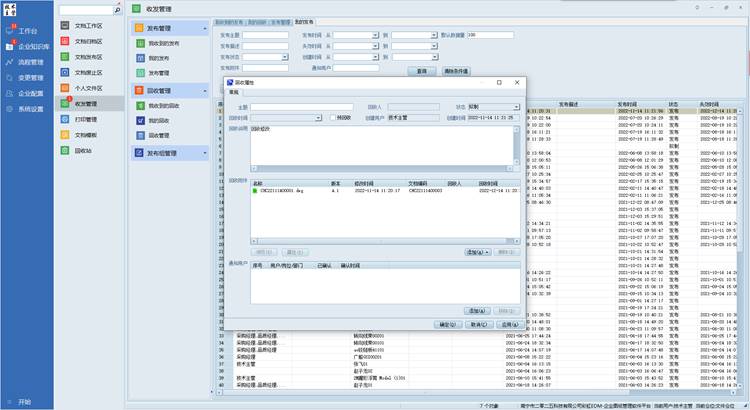
Task: Select the CNC22111400001.dwg file row
Action: click(x=288, y=189)
